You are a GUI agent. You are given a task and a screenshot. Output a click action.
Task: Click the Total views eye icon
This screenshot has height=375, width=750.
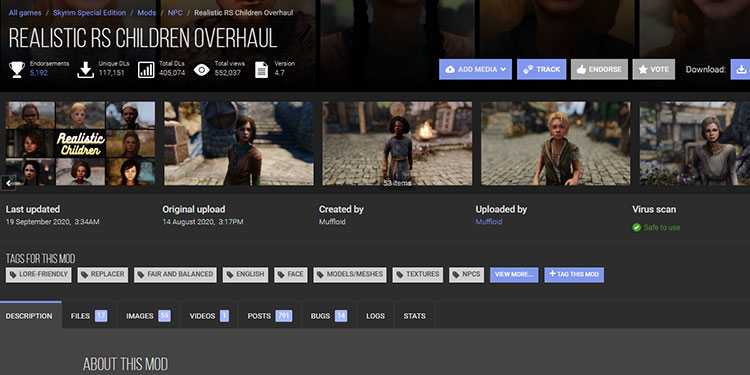click(x=202, y=70)
